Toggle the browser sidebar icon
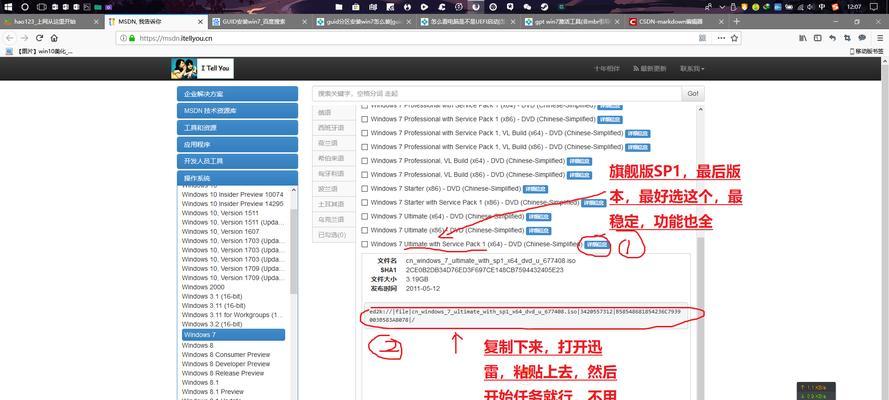The image size is (889, 400). click(x=817, y=38)
